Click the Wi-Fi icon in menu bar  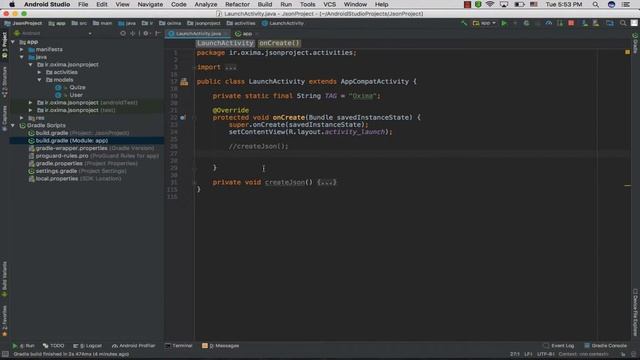coord(490,4)
